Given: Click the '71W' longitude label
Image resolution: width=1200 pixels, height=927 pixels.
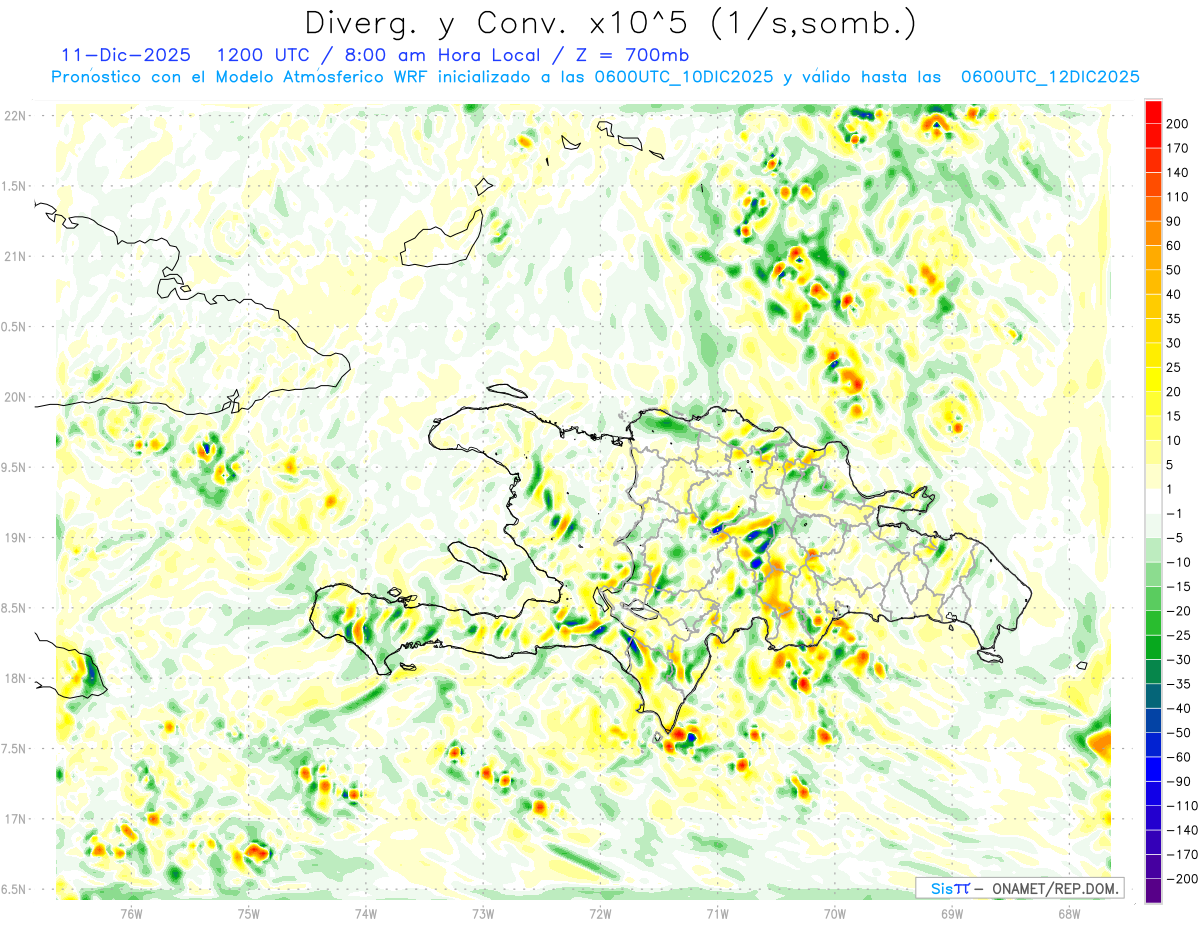Looking at the screenshot, I should tap(718, 912).
